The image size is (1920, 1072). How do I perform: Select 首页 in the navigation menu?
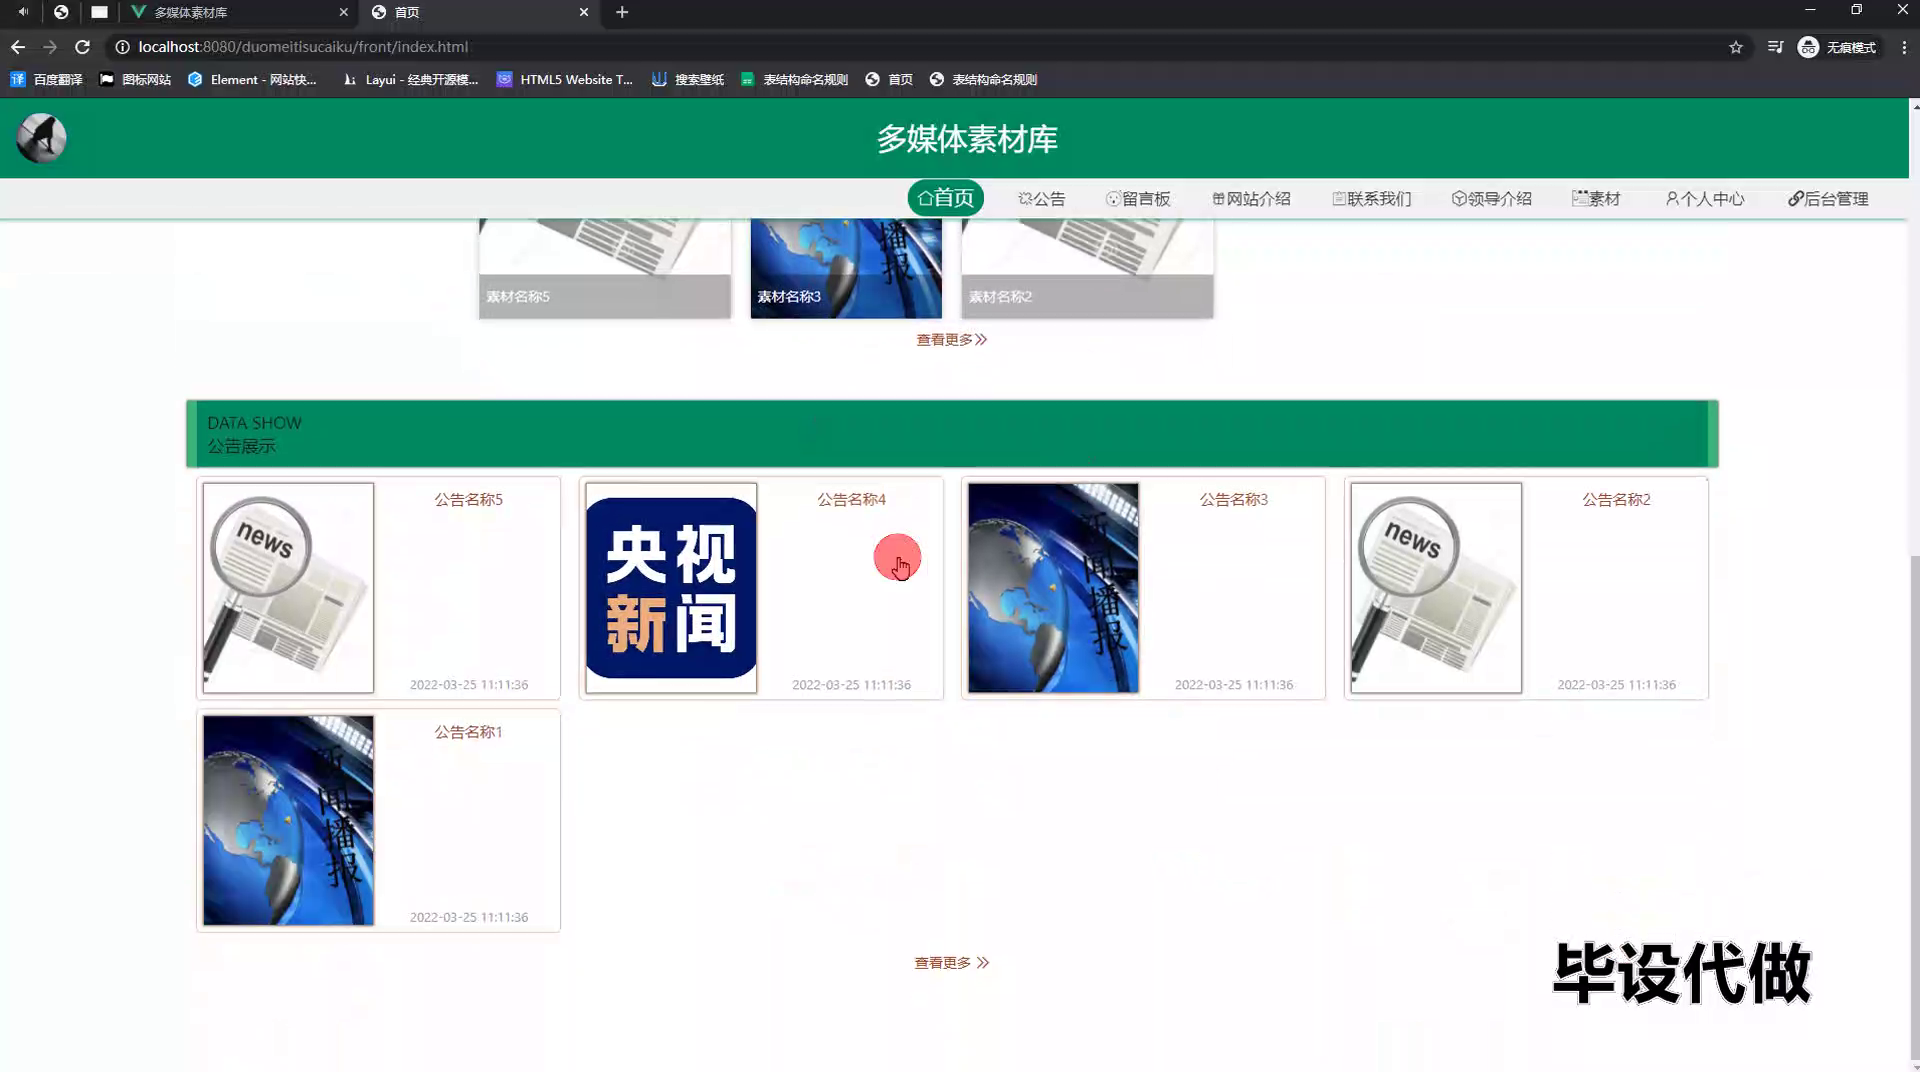coord(946,198)
